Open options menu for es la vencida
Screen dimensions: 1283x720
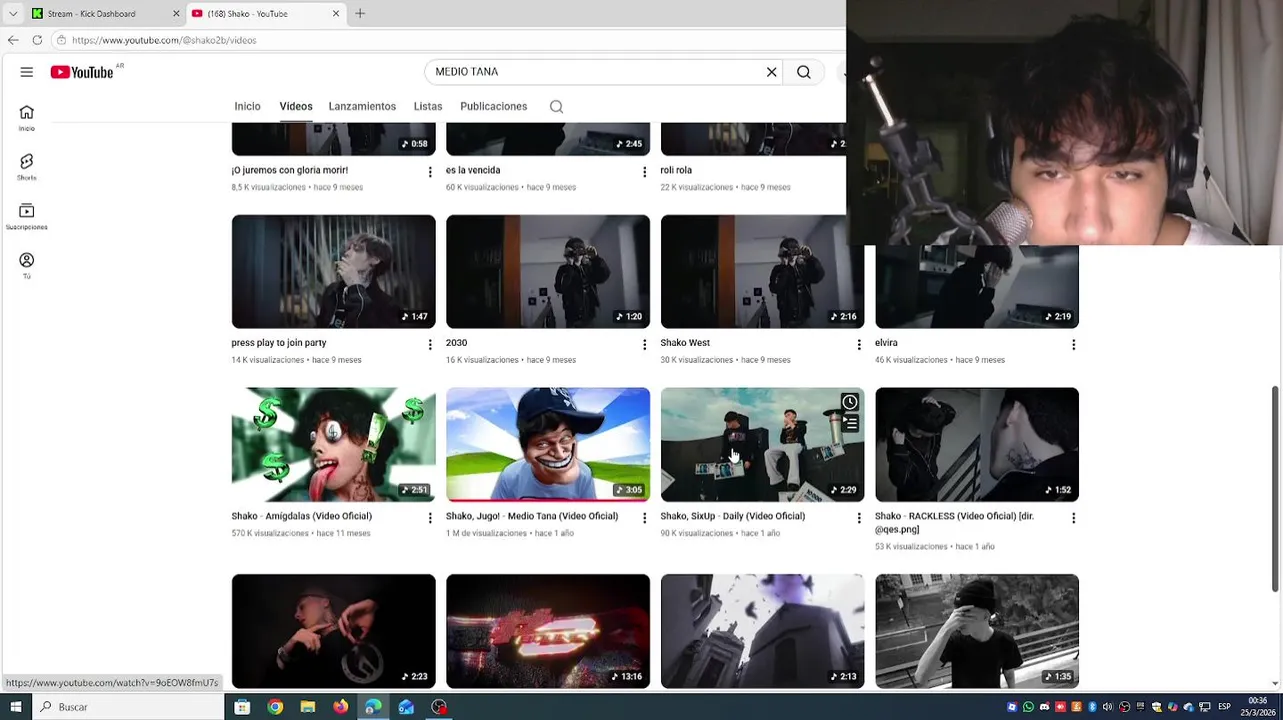(644, 172)
